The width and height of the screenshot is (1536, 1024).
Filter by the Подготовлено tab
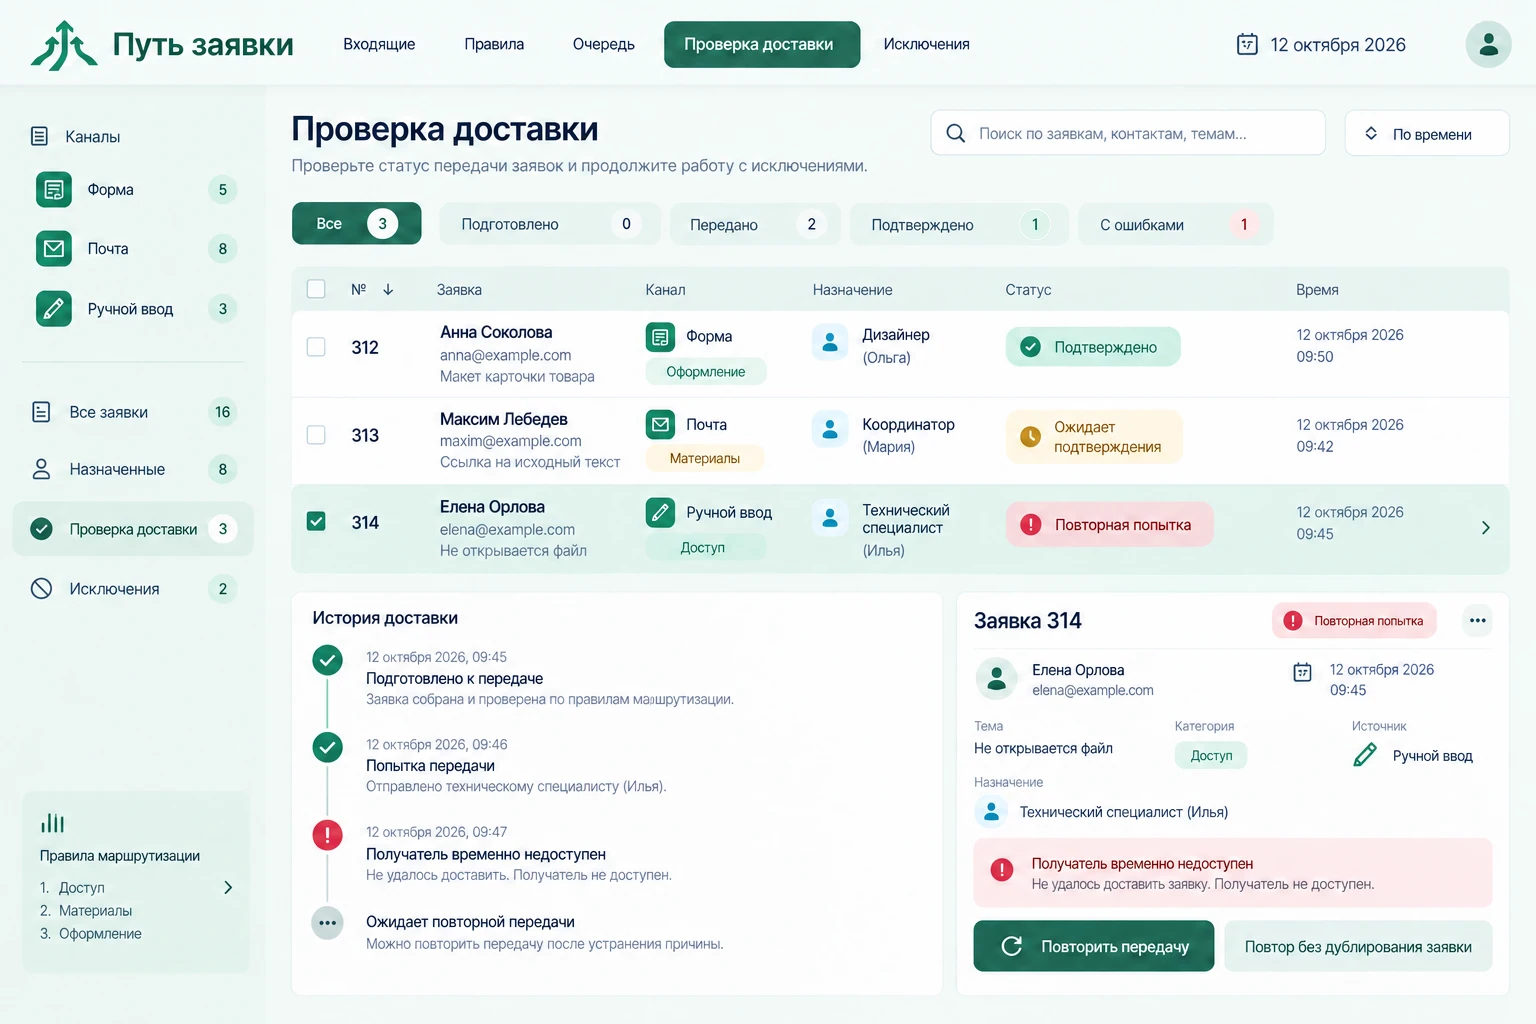point(550,224)
